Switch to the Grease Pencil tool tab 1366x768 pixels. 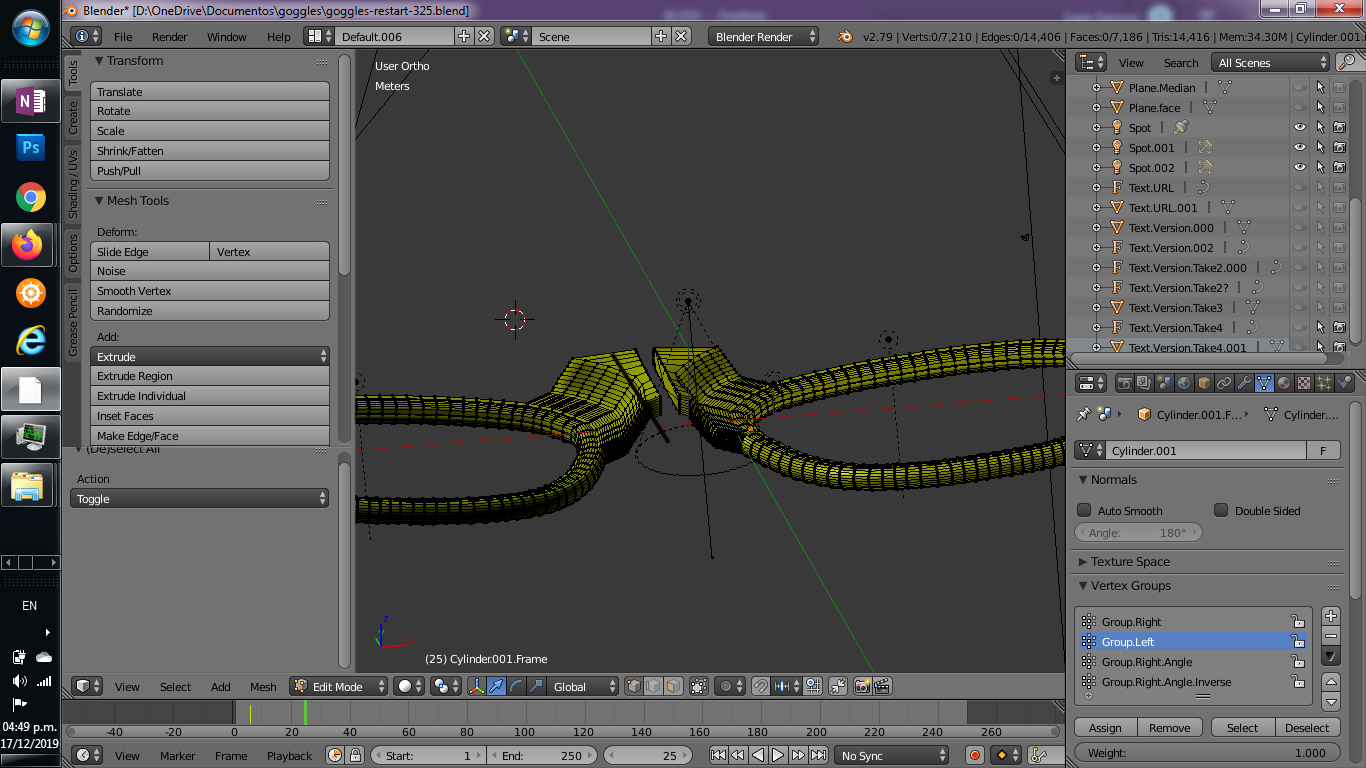coord(73,322)
